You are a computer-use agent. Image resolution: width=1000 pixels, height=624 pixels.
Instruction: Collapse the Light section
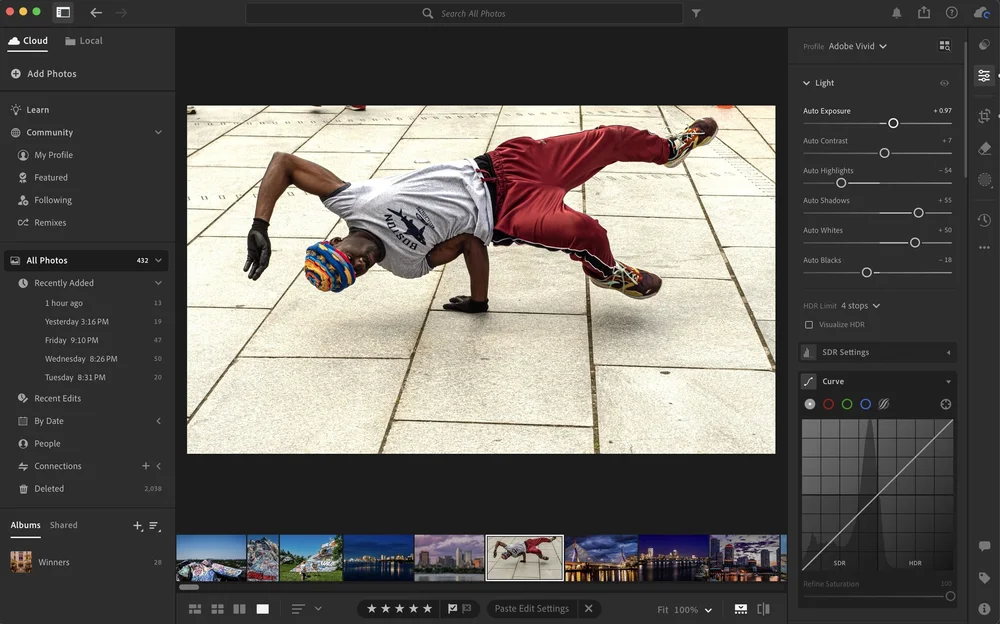click(x=807, y=83)
